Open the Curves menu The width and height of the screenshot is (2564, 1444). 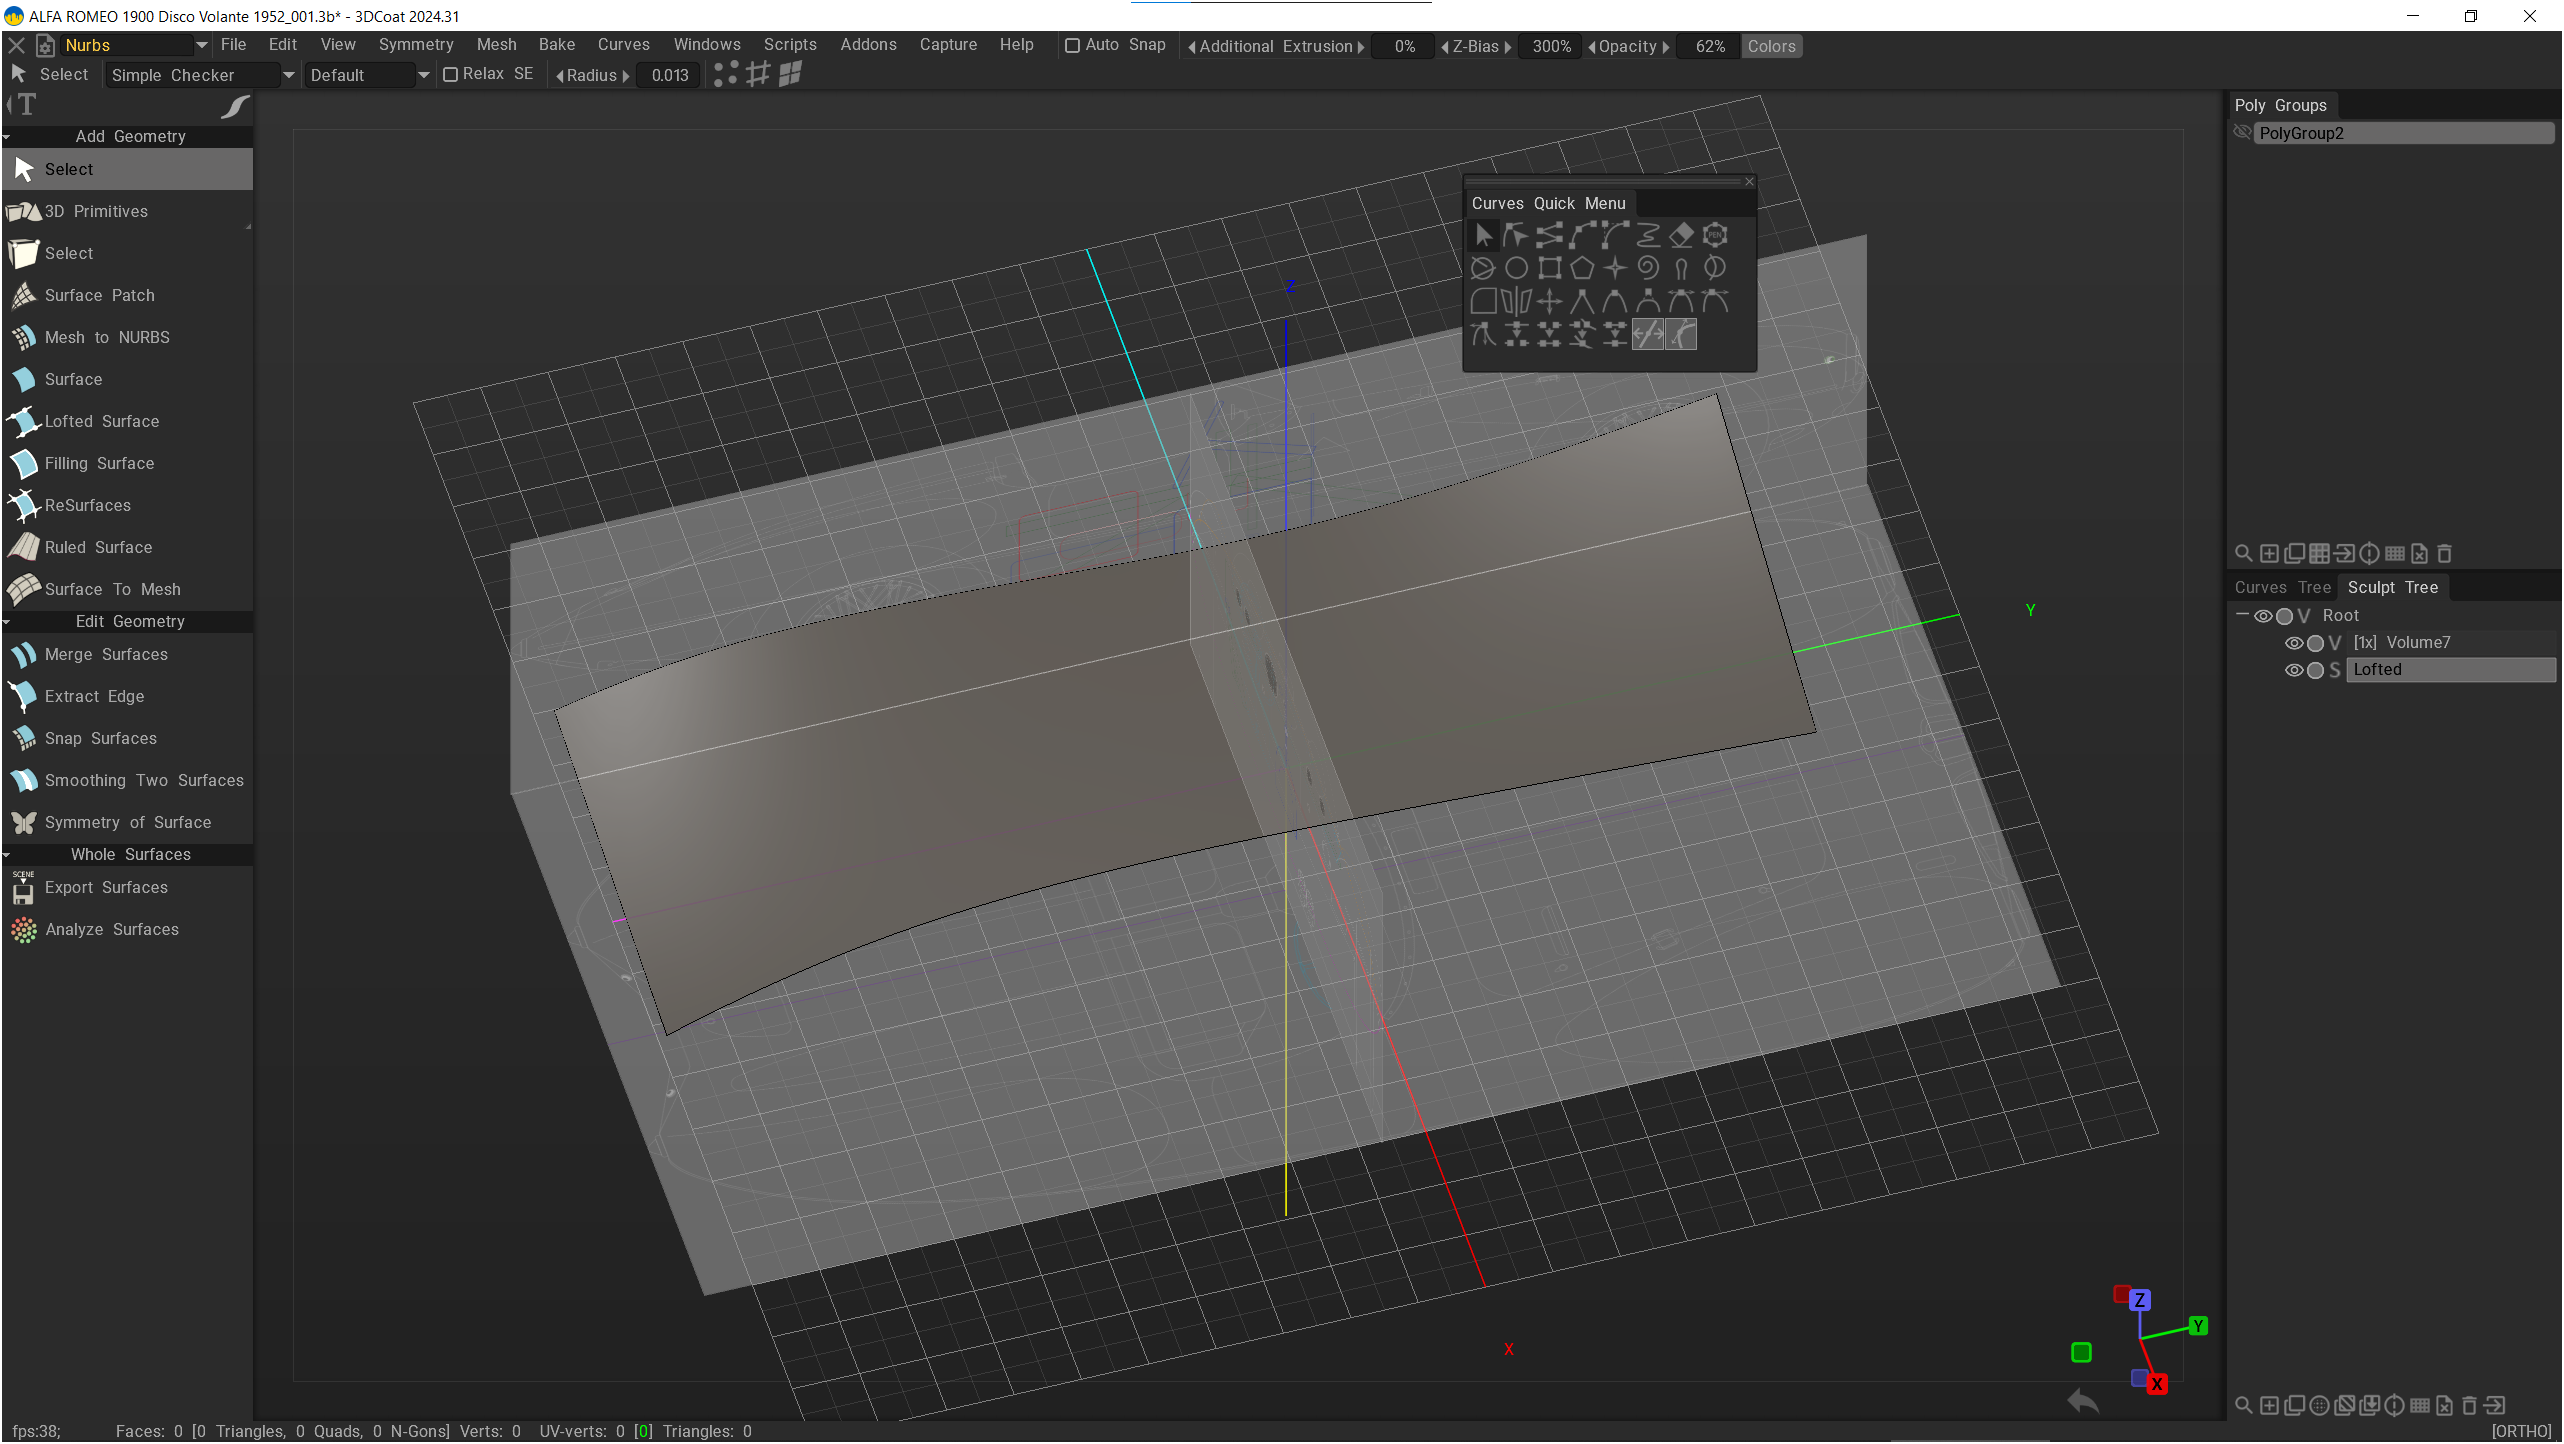(x=623, y=45)
